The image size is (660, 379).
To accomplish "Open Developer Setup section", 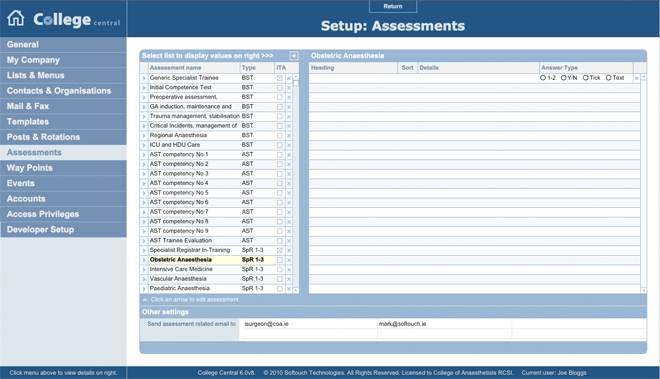I will (x=63, y=230).
